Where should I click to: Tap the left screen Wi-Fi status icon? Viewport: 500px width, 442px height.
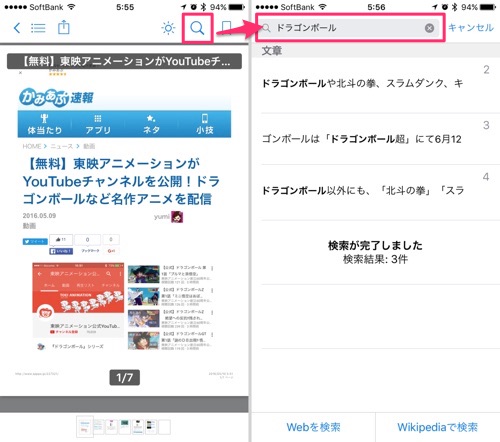coord(71,7)
